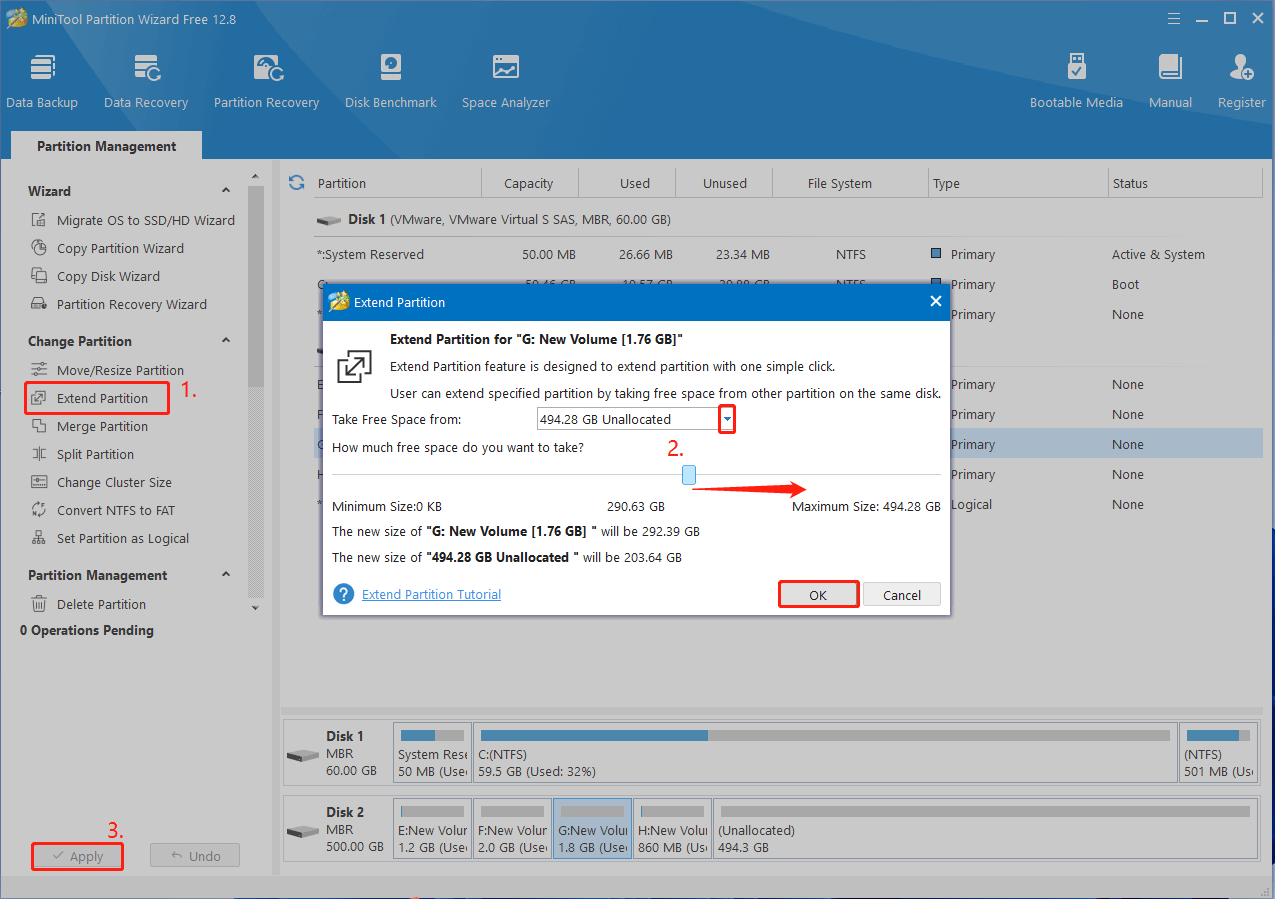Create Bootable Media
Image resolution: width=1275 pixels, height=899 pixels.
click(1076, 81)
